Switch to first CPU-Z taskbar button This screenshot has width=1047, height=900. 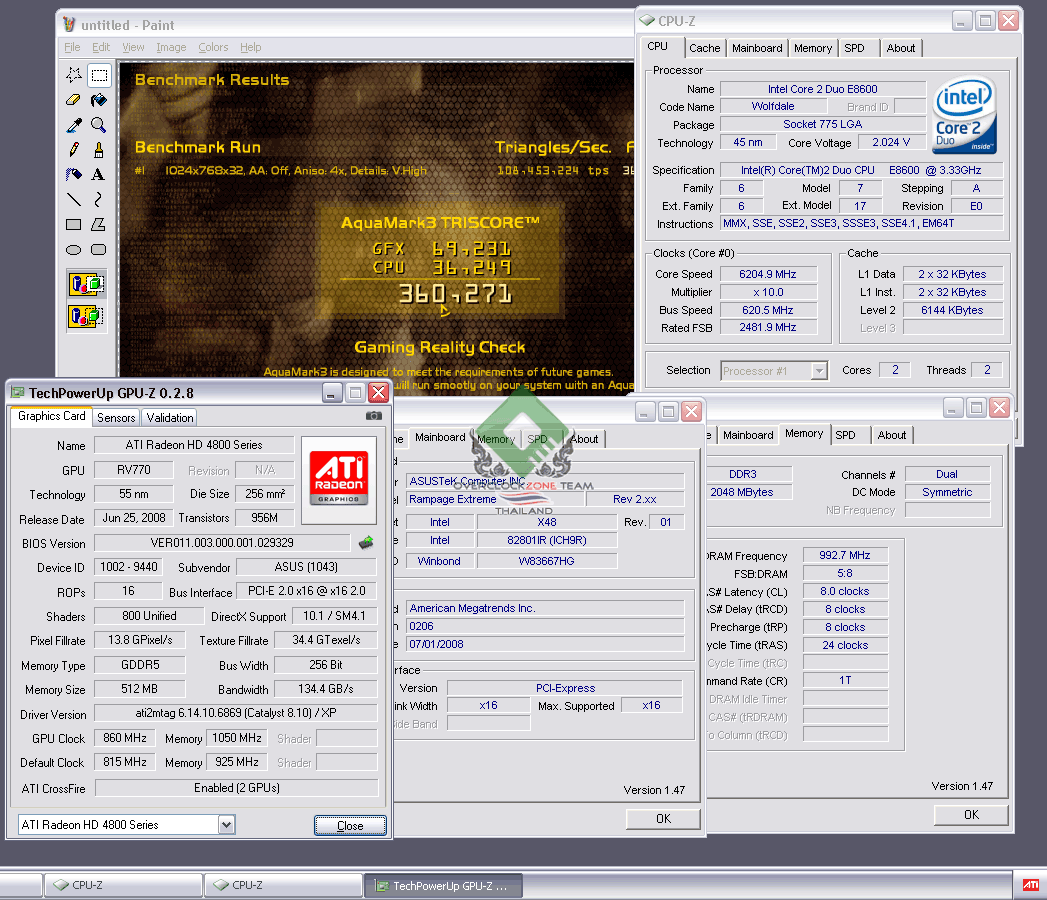123,885
